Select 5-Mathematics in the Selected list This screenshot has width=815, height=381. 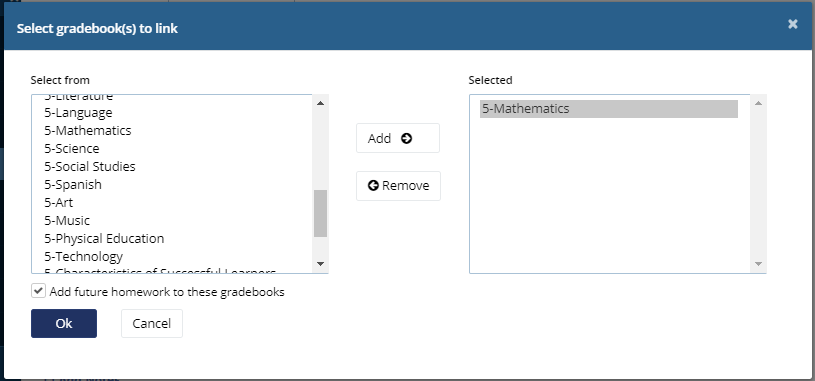click(609, 109)
